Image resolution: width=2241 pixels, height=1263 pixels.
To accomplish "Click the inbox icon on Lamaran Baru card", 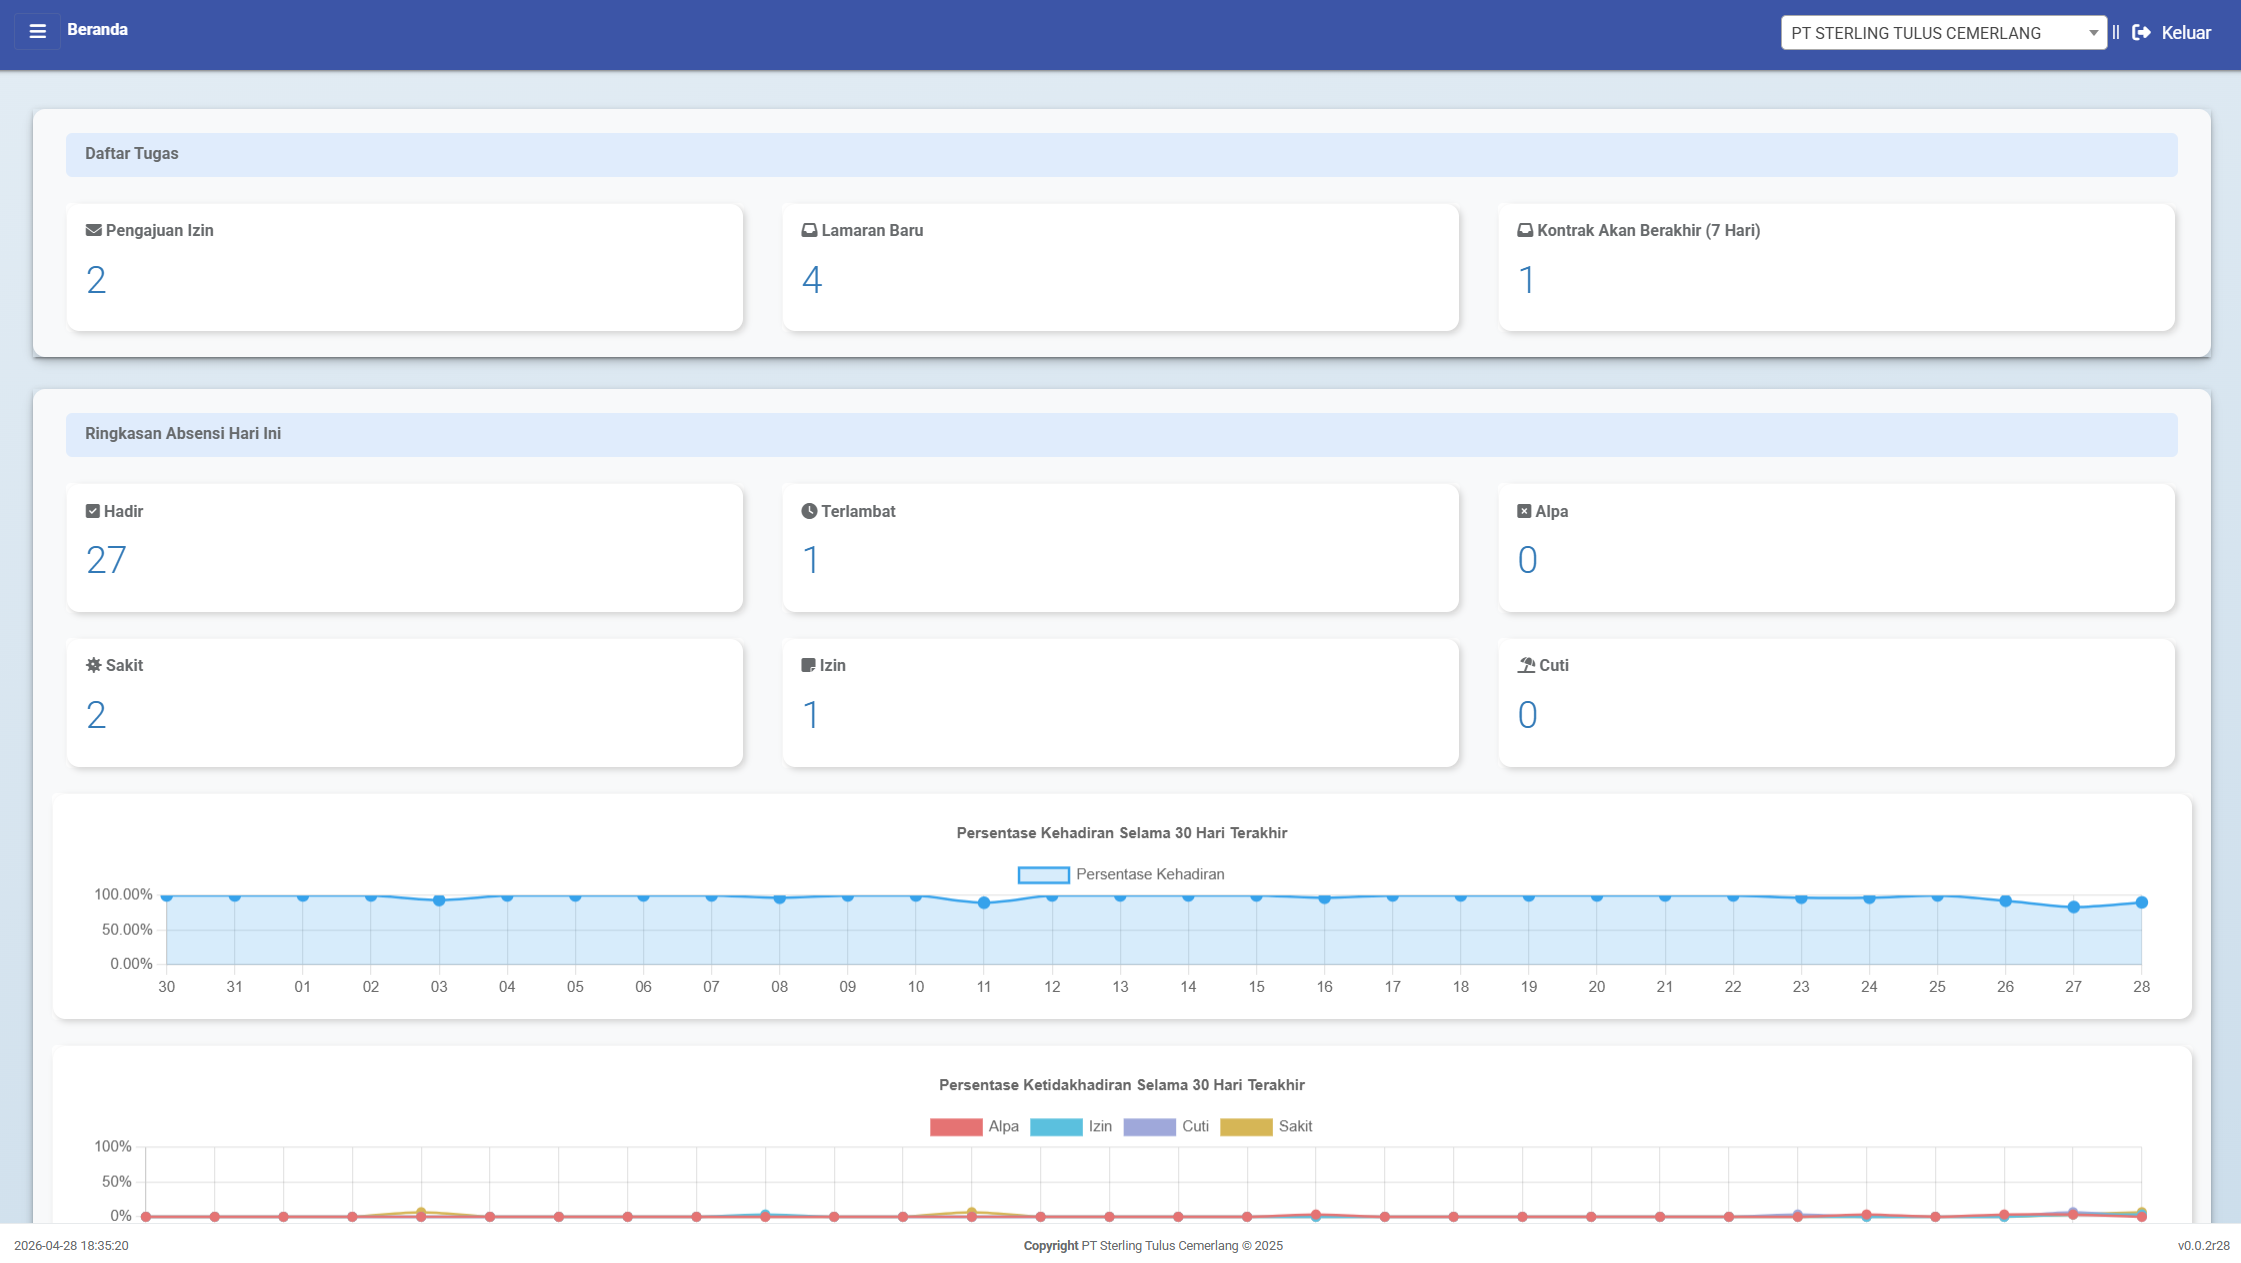I will click(809, 229).
